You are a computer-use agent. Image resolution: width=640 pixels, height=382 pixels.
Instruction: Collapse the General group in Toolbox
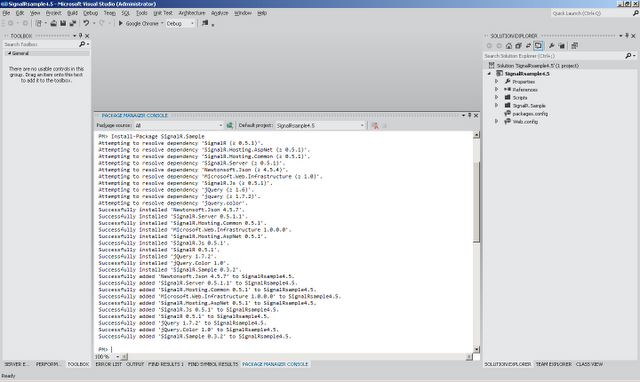point(9,53)
